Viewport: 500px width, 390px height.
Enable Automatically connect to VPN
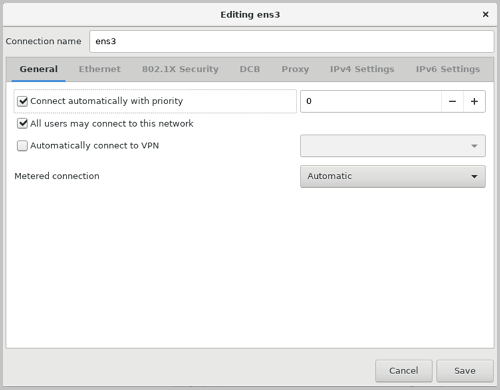[22, 146]
